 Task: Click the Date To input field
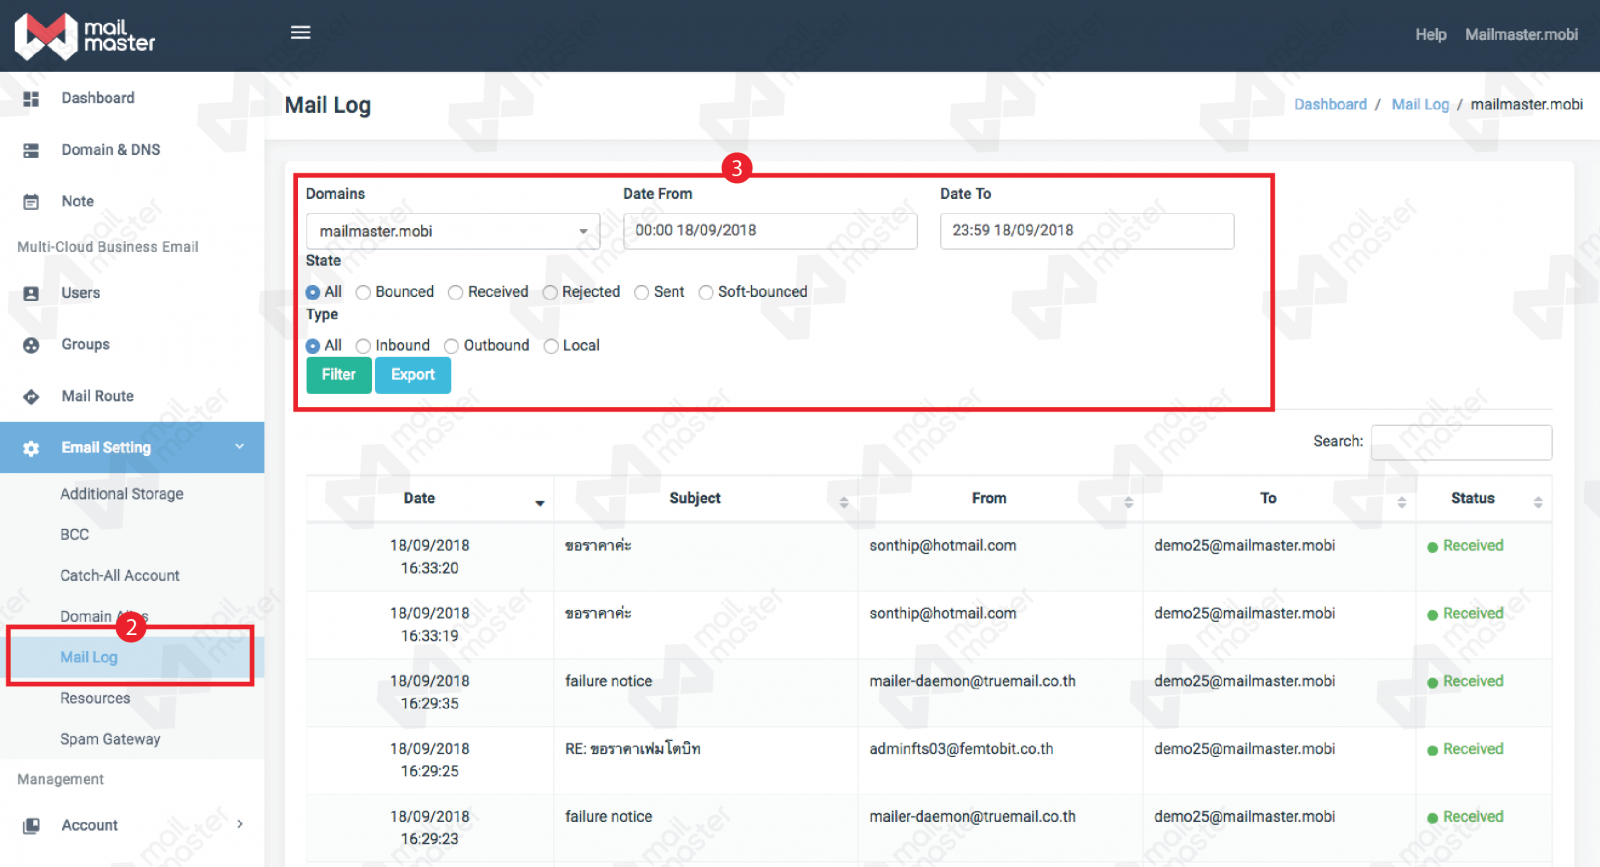(x=1087, y=231)
